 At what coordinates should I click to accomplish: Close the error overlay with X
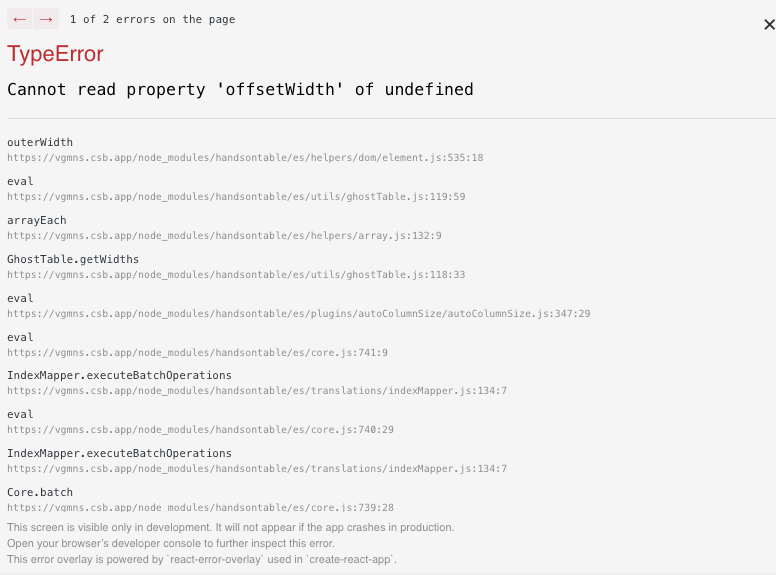click(769, 24)
